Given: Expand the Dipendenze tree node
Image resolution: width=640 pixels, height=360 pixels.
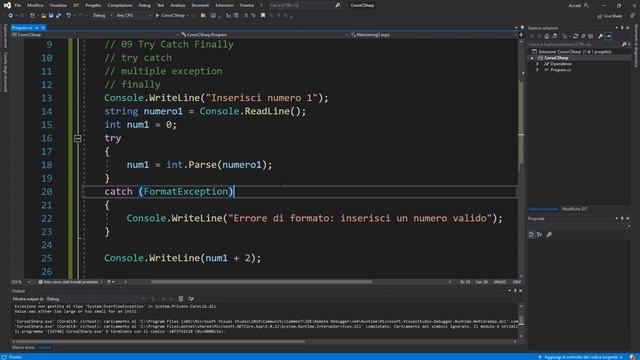Looking at the screenshot, I should pos(538,64).
